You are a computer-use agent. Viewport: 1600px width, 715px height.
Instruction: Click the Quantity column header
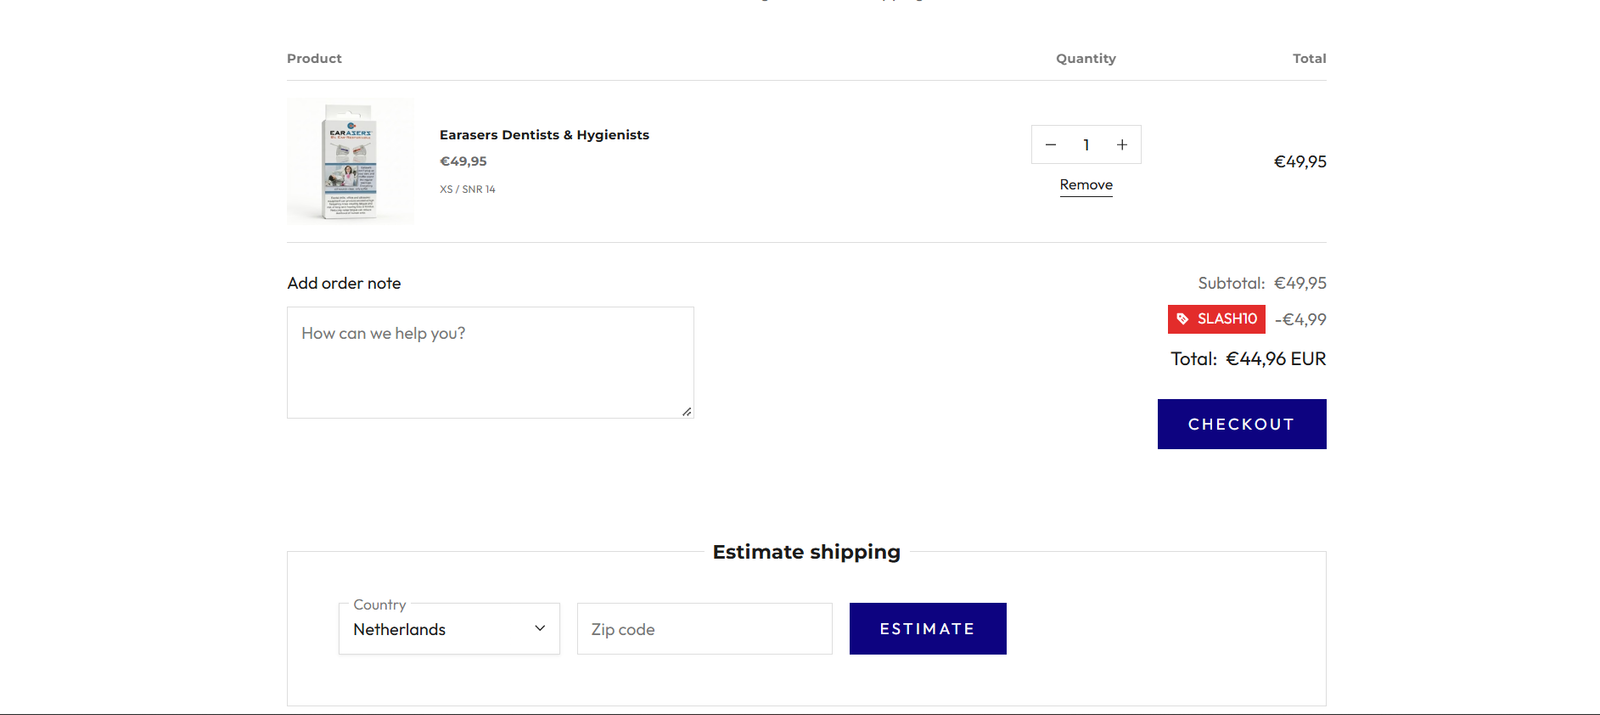(1086, 59)
